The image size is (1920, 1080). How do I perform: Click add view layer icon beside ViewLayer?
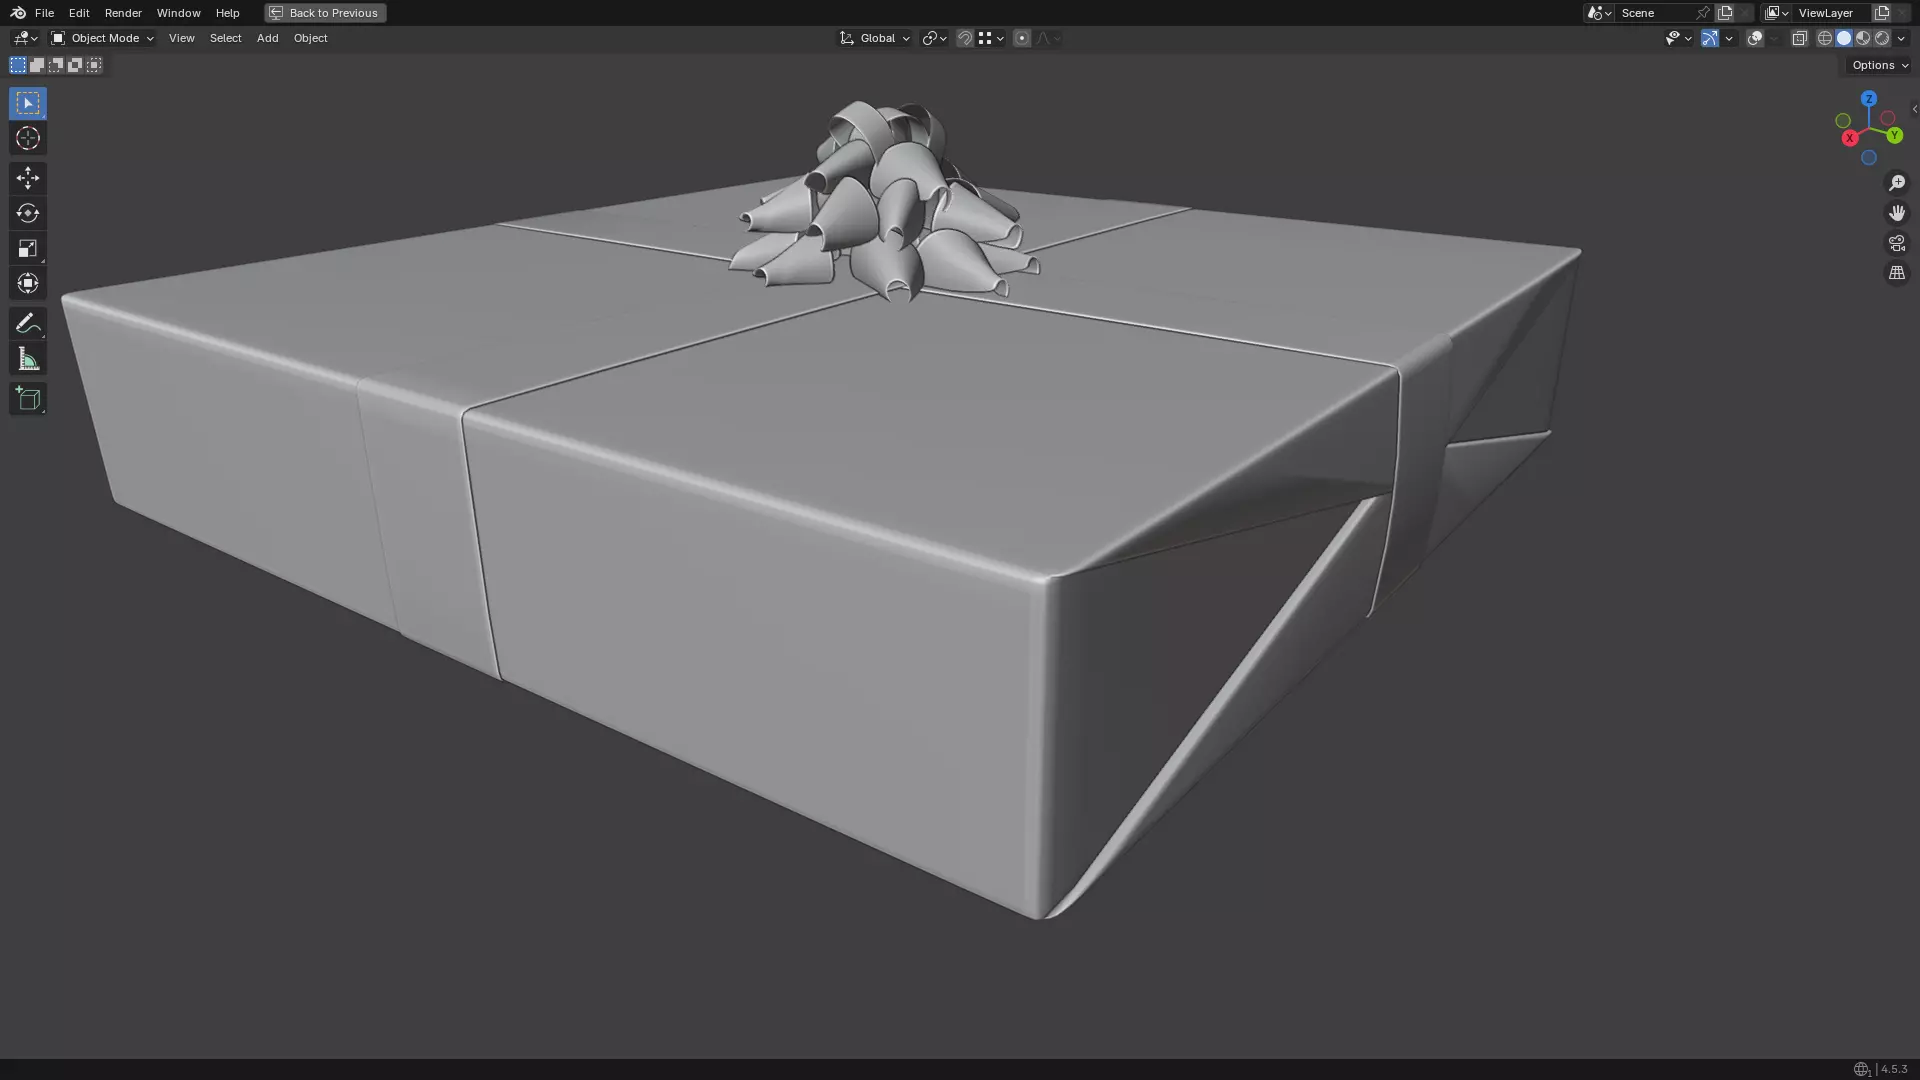(x=1882, y=13)
